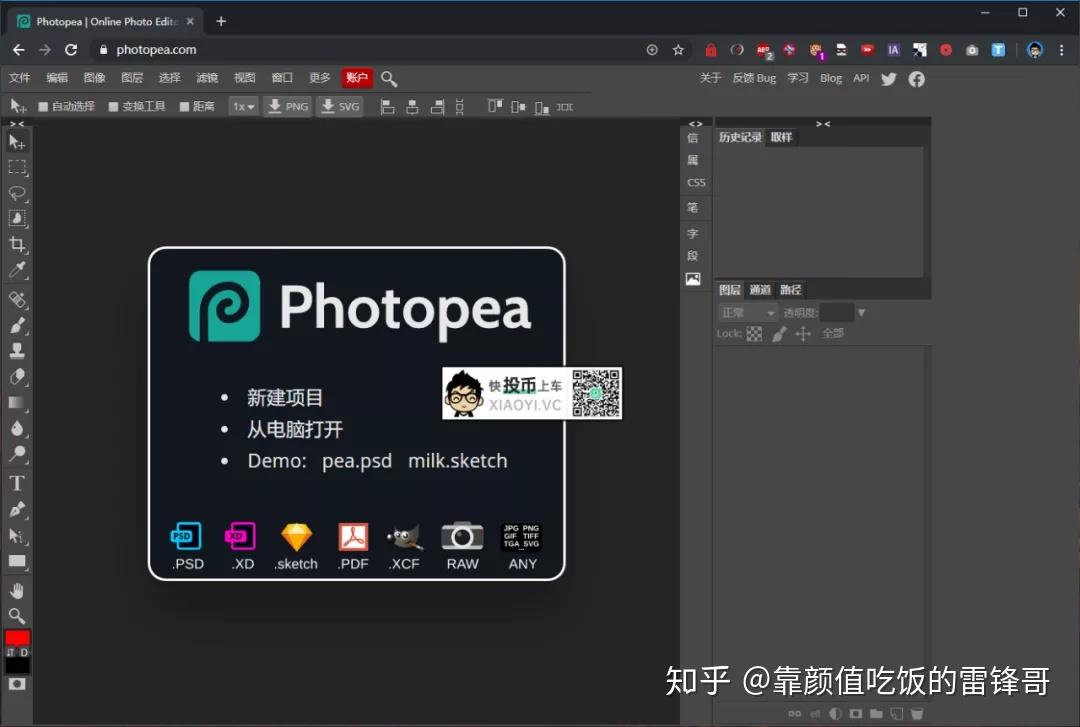Select the Gradient tool
This screenshot has width=1080, height=727.
pyautogui.click(x=17, y=403)
